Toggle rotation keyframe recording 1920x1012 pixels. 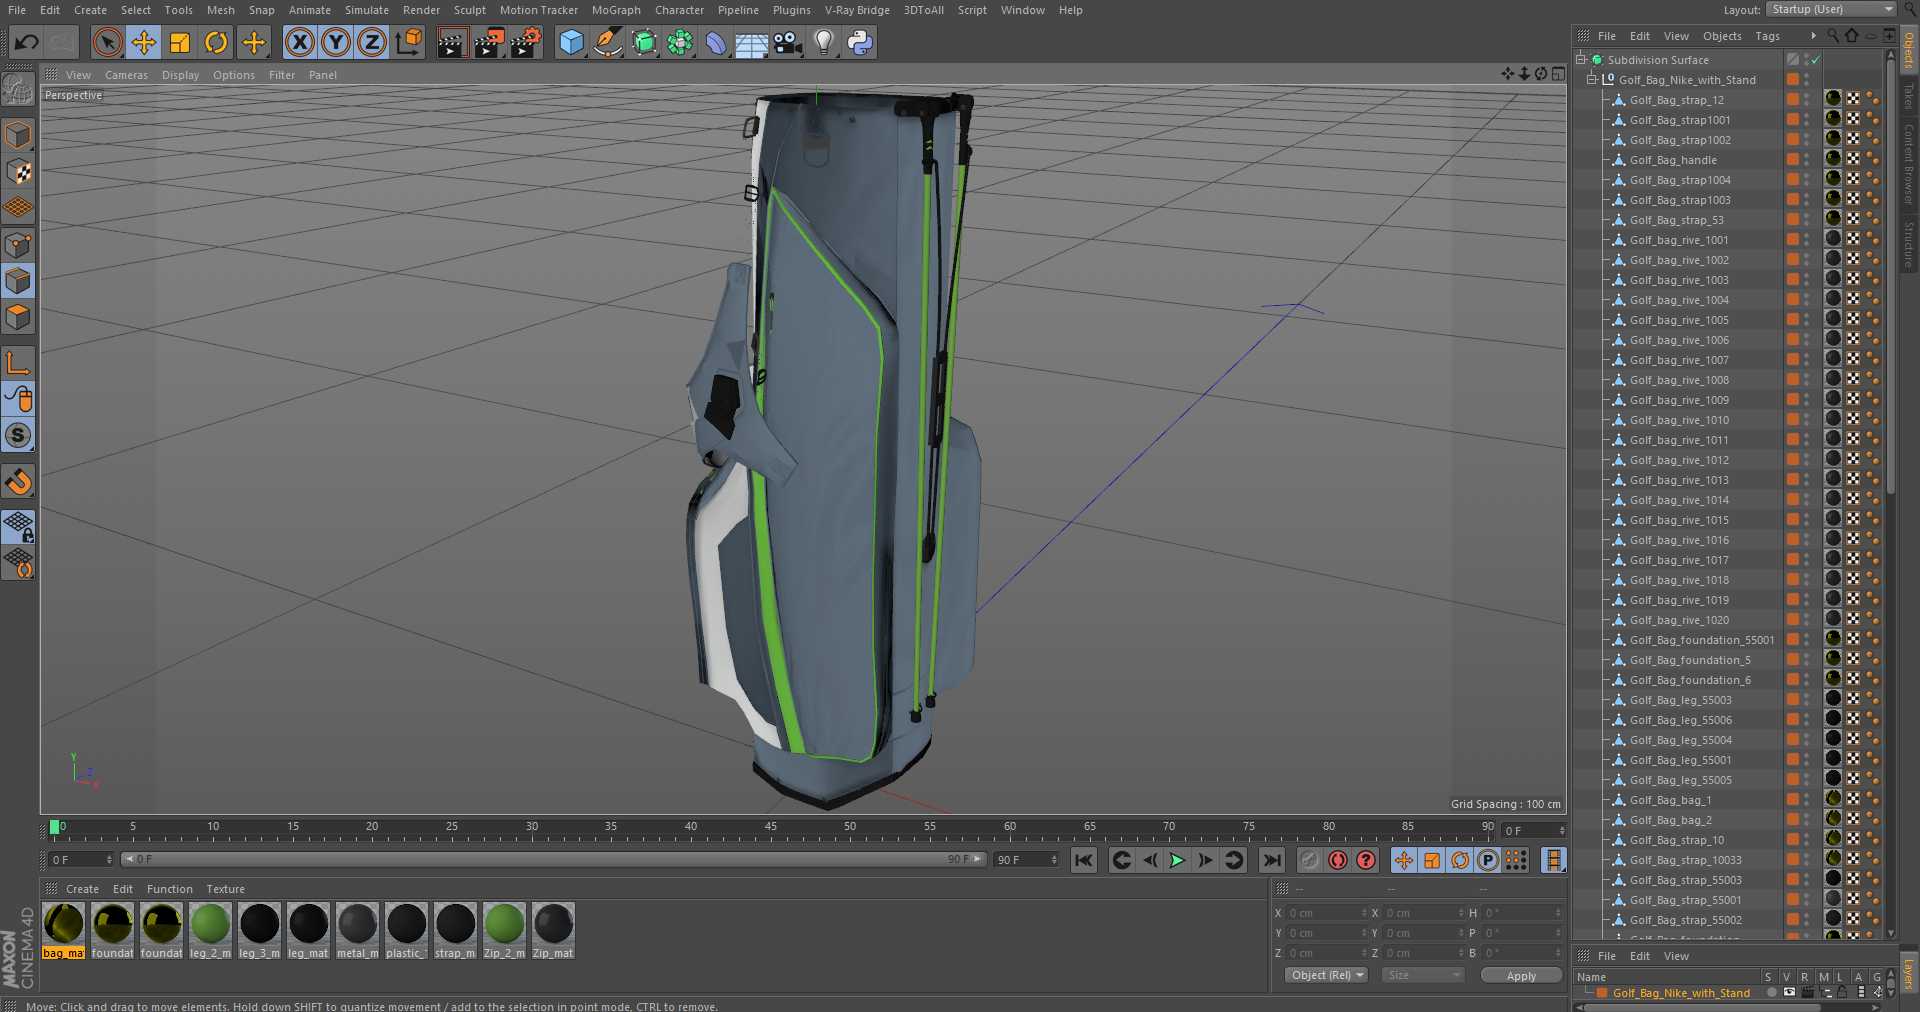pos(1460,860)
